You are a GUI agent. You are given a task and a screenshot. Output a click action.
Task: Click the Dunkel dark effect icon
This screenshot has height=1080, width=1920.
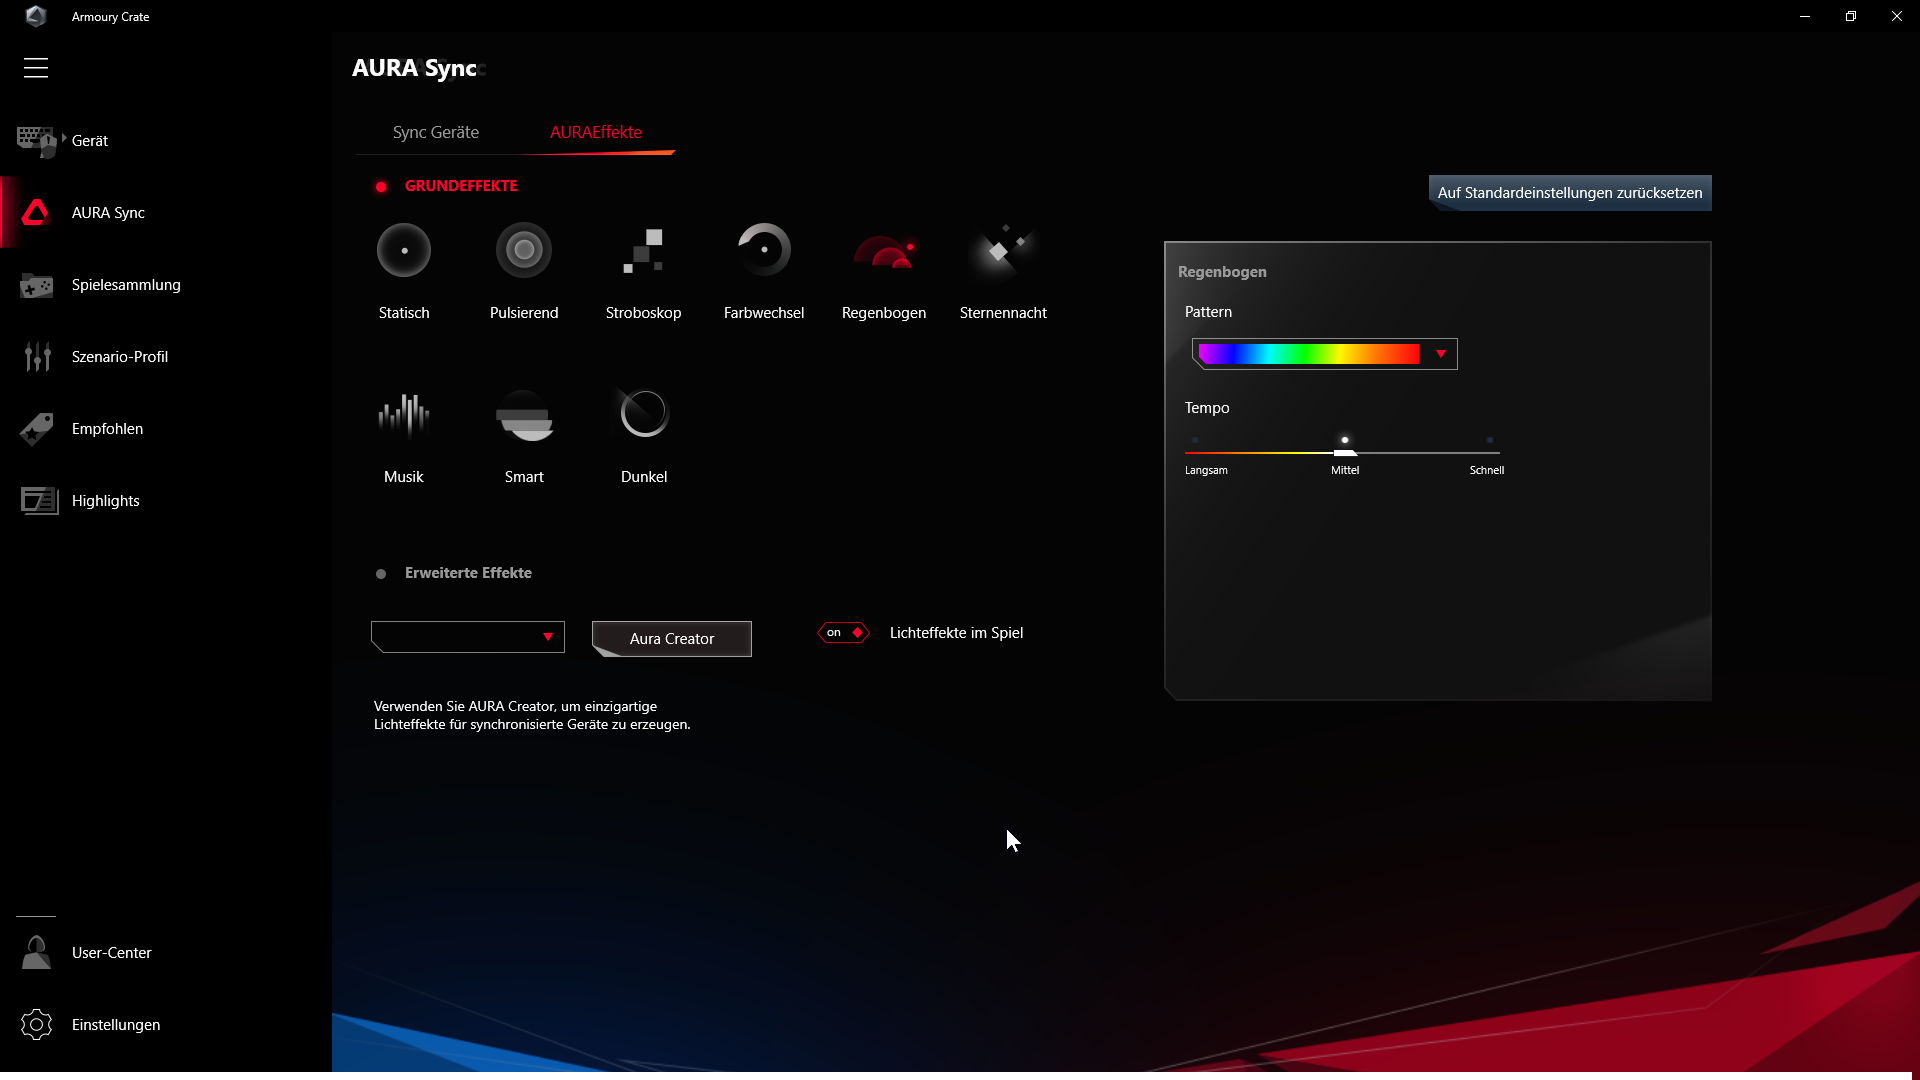click(x=644, y=414)
